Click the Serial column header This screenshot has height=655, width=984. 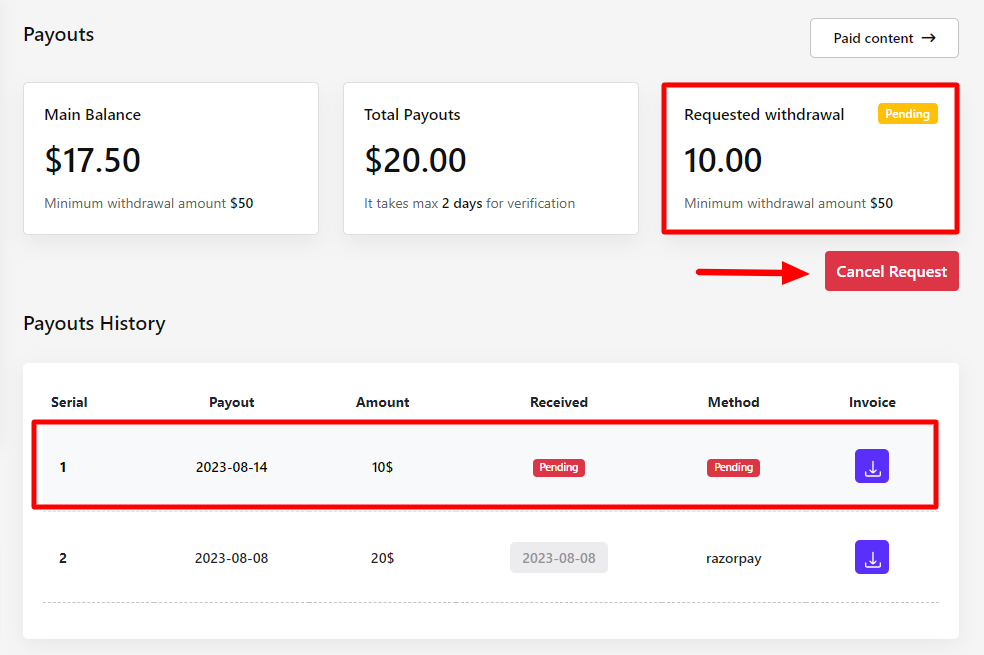point(69,402)
